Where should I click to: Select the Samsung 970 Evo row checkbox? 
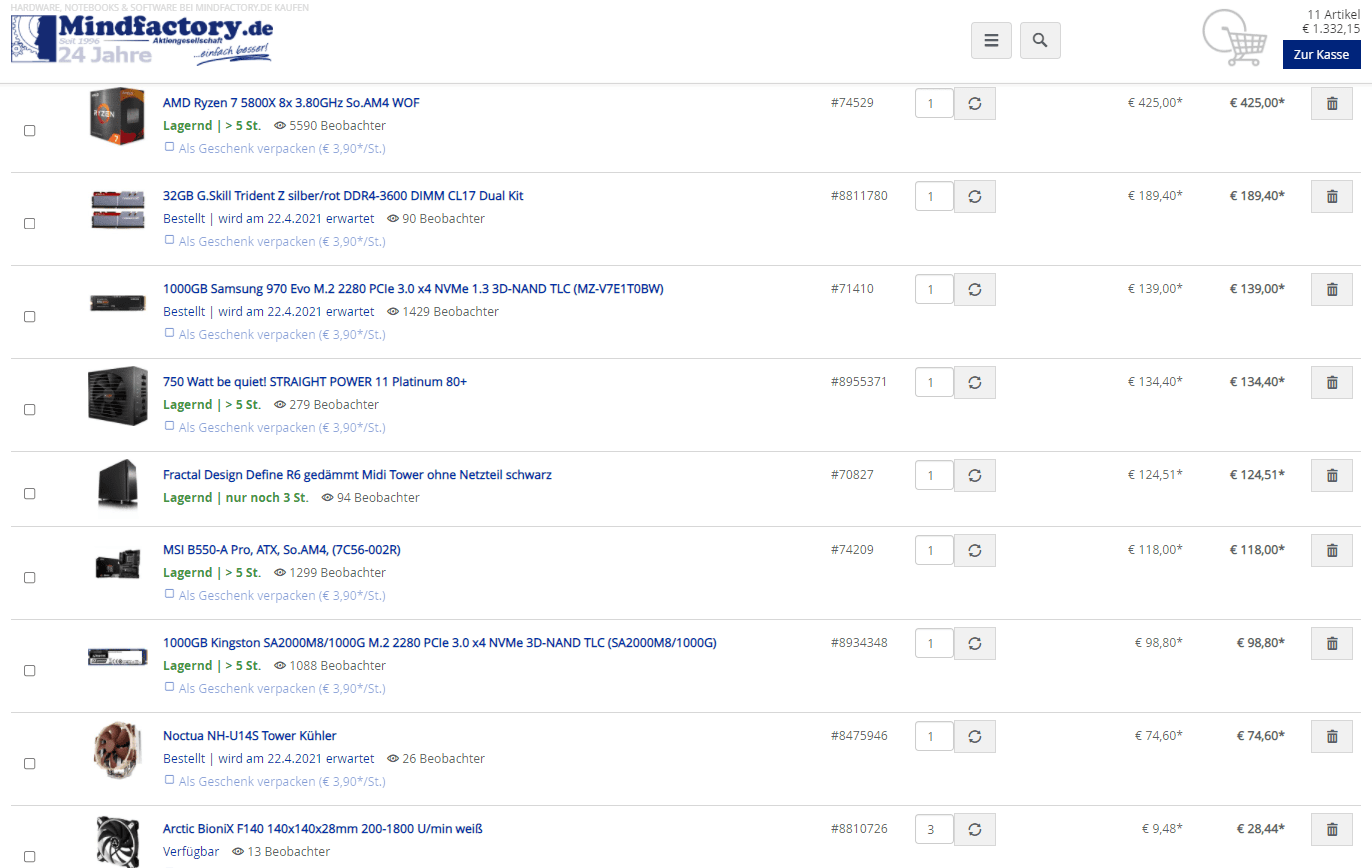(x=29, y=317)
